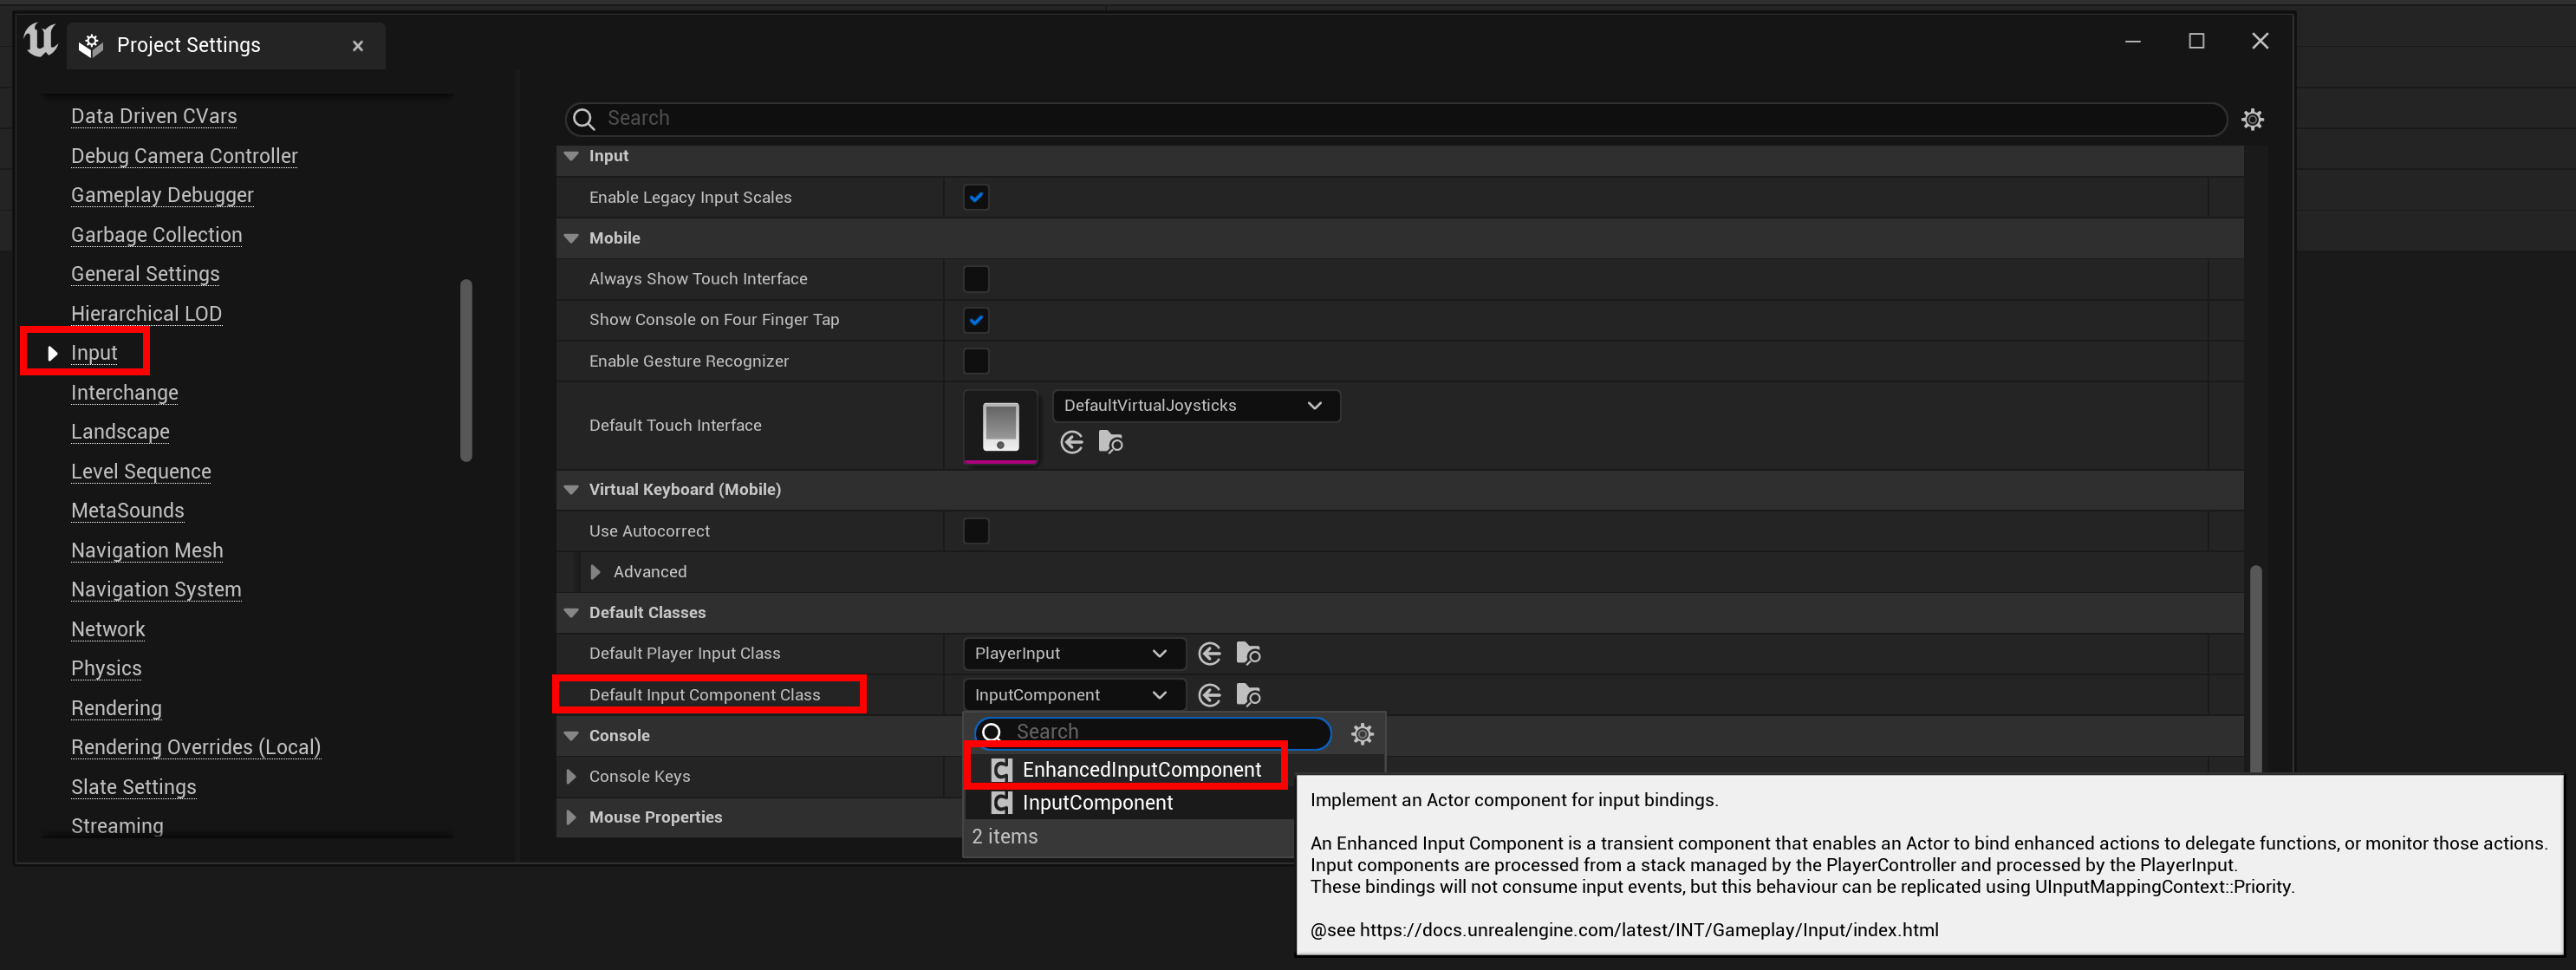Toggle Enable Legacy Input Scales checkbox
The height and width of the screenshot is (970, 2576).
click(976, 197)
